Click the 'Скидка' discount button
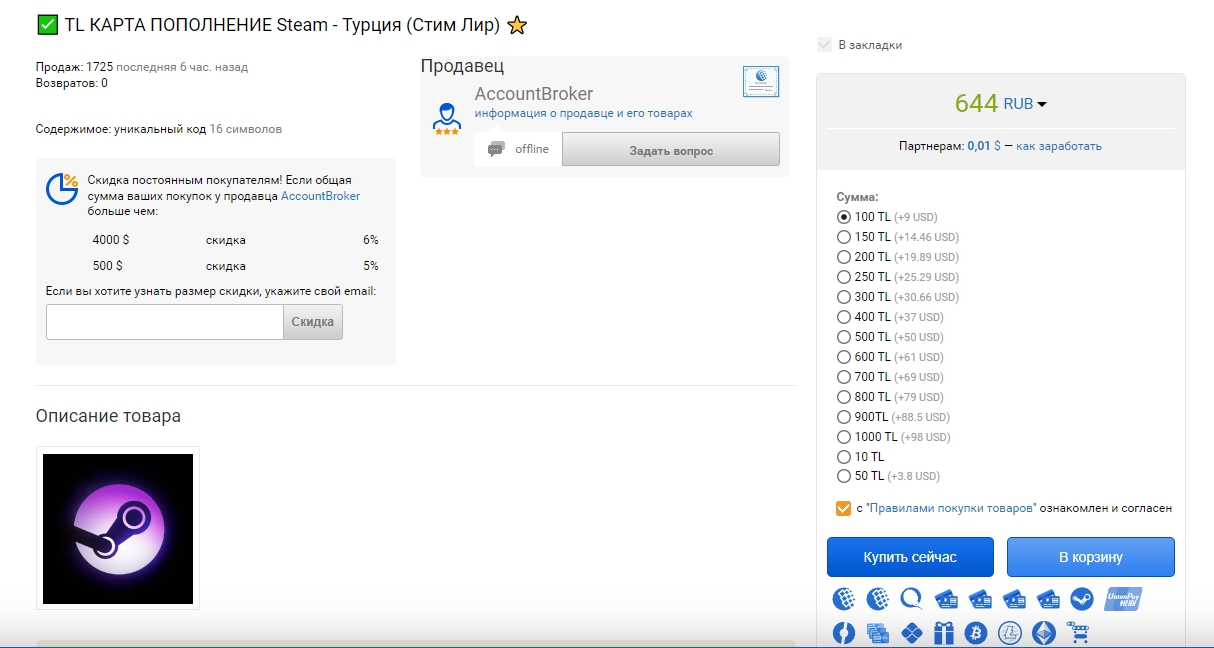1214x648 pixels. (313, 322)
